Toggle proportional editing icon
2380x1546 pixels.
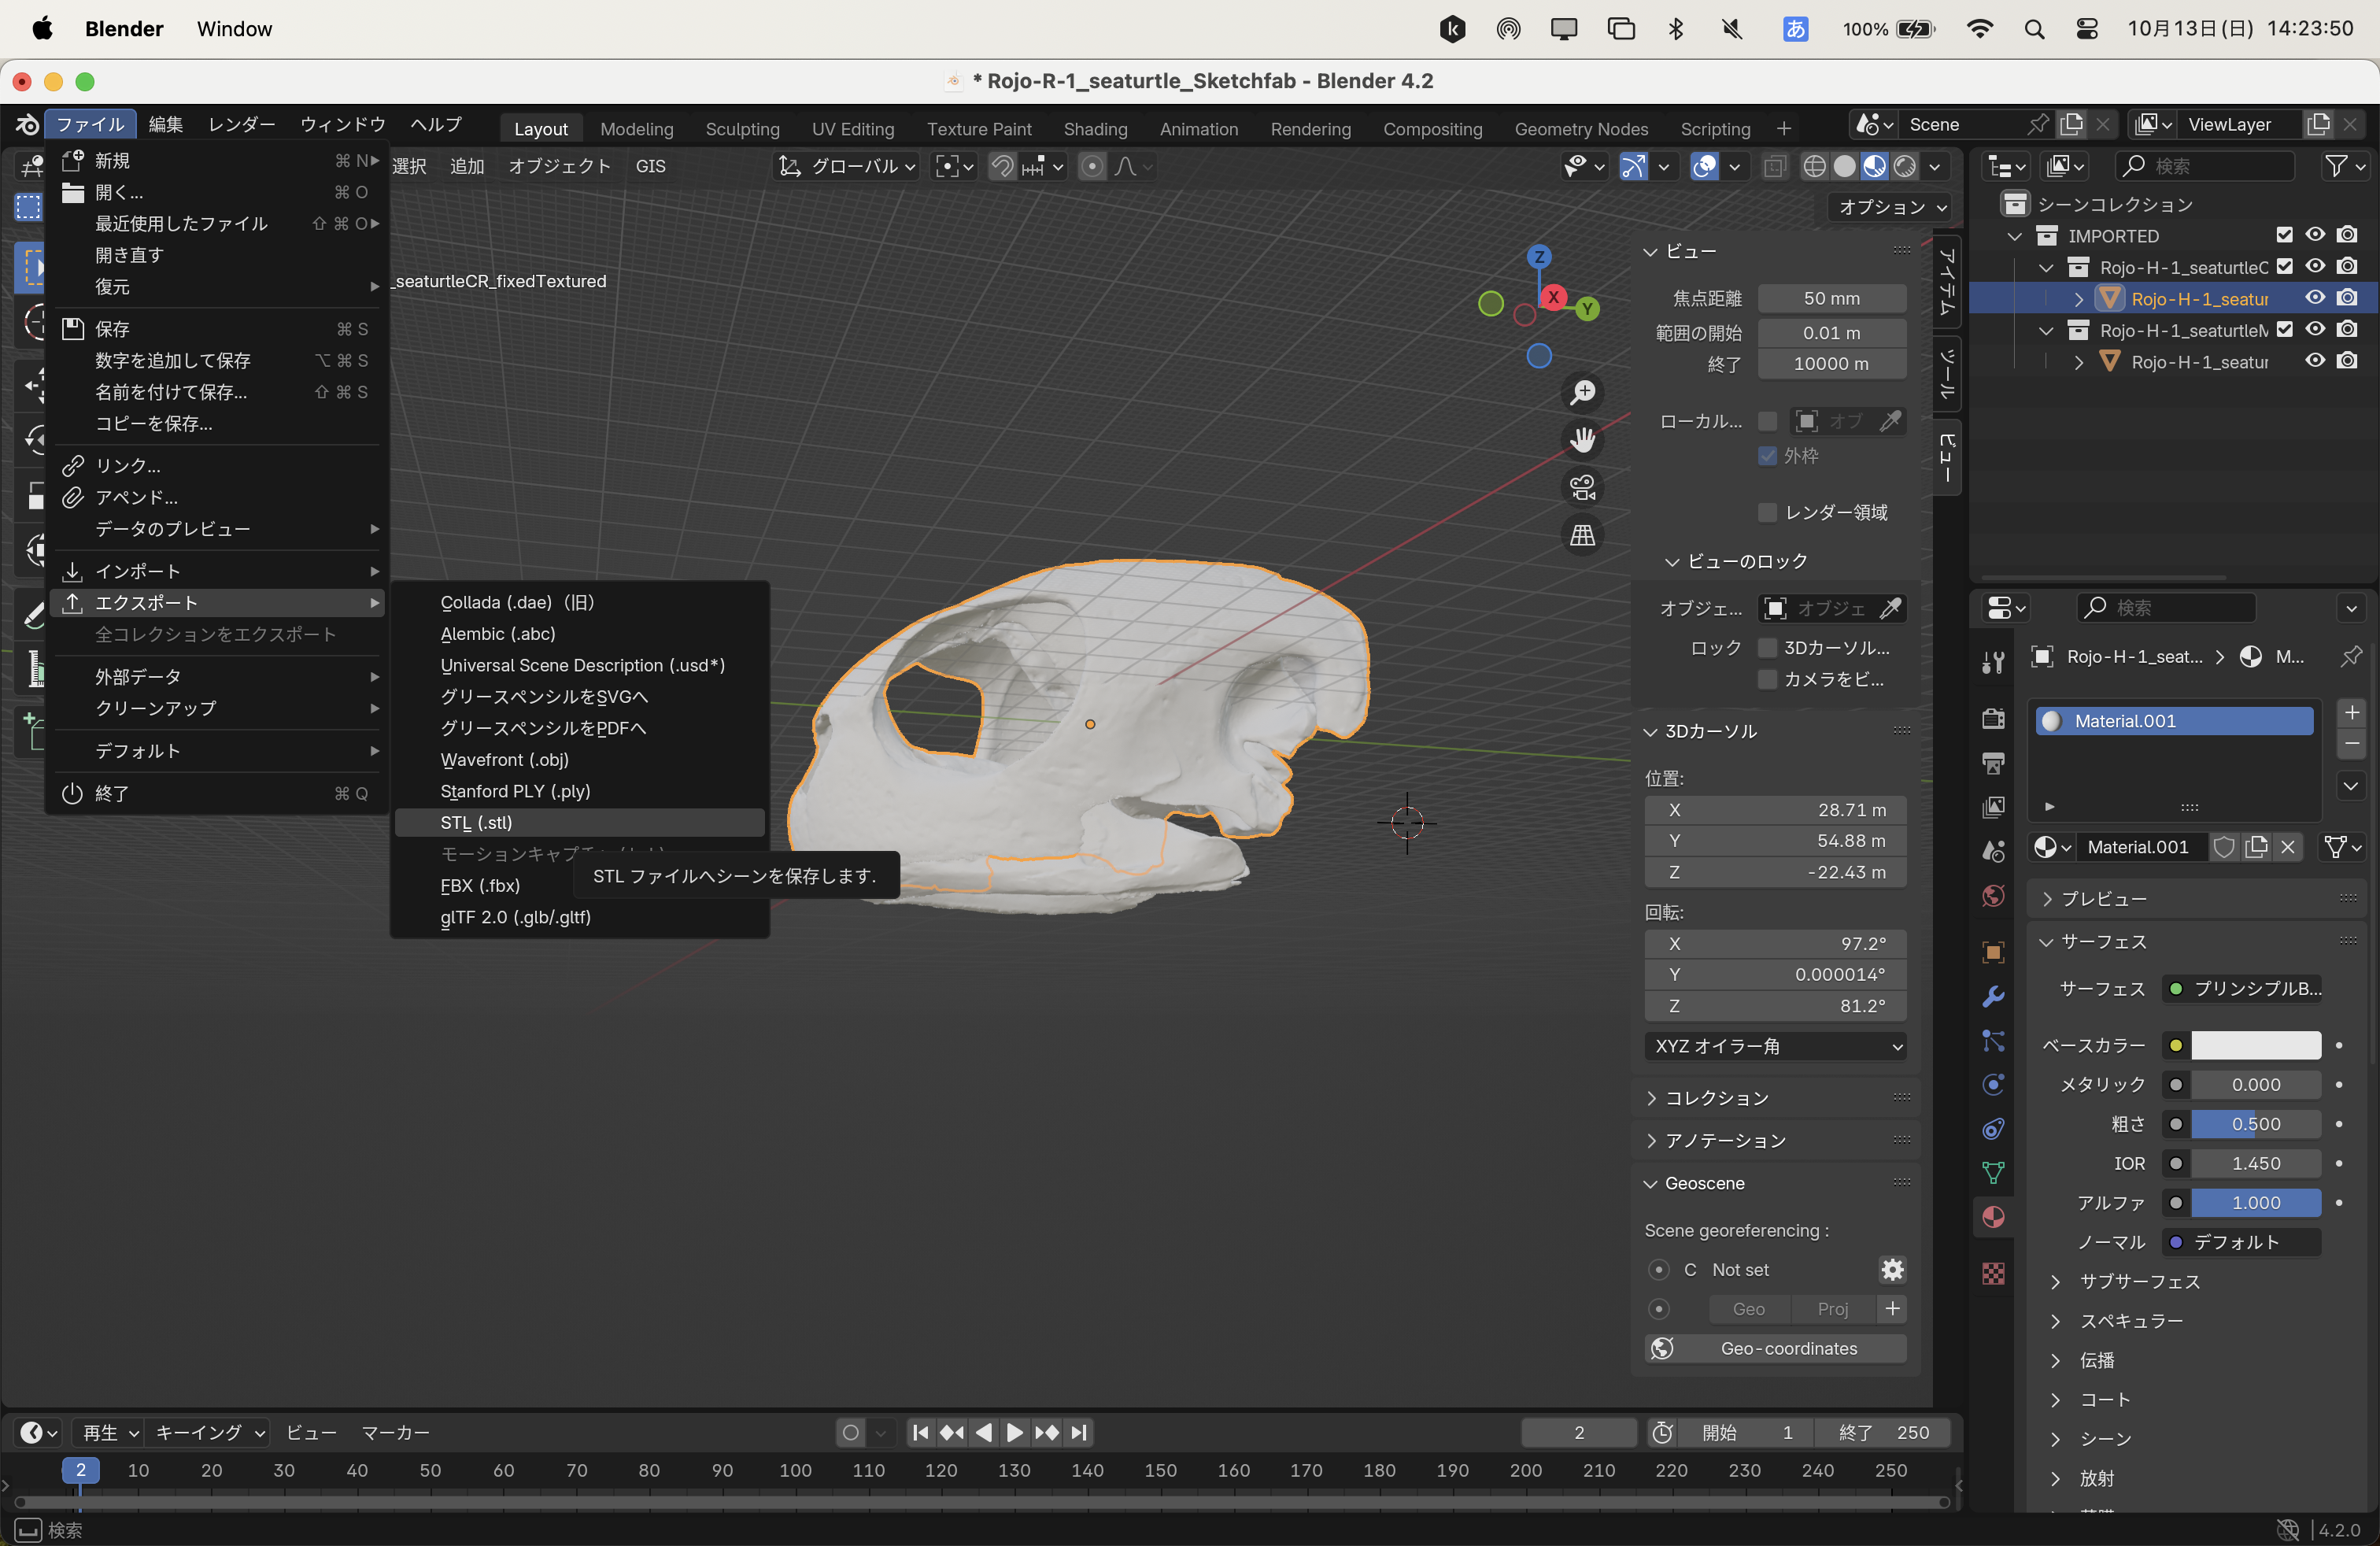[1092, 166]
